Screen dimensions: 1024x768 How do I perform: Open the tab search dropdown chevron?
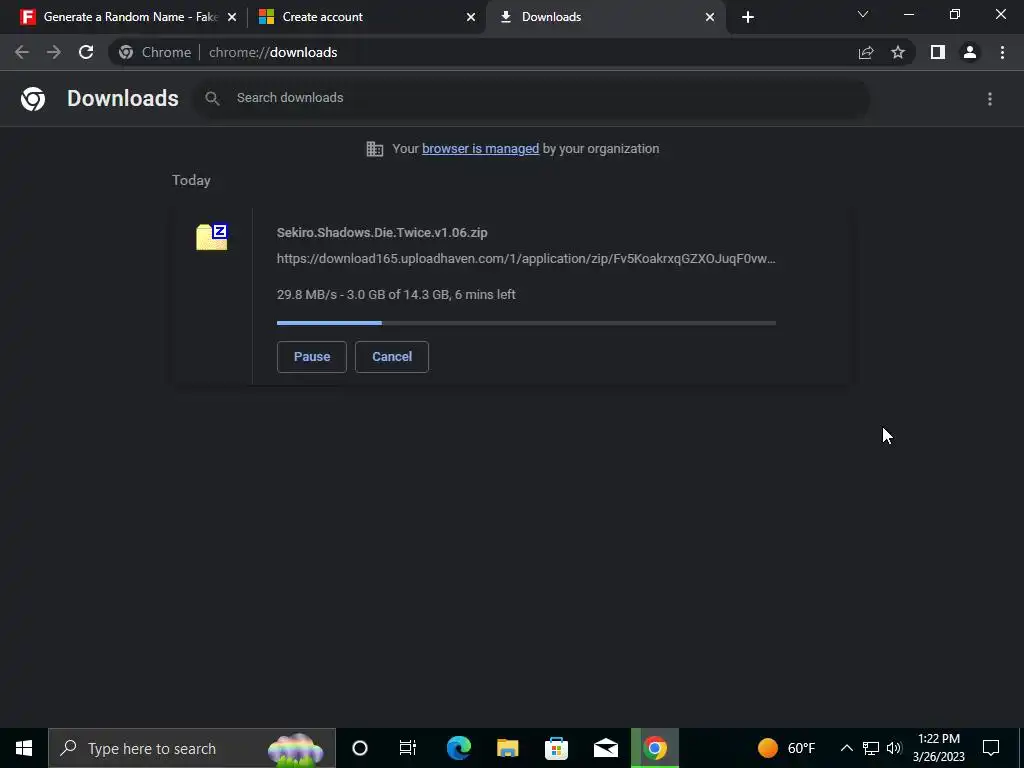(x=863, y=14)
